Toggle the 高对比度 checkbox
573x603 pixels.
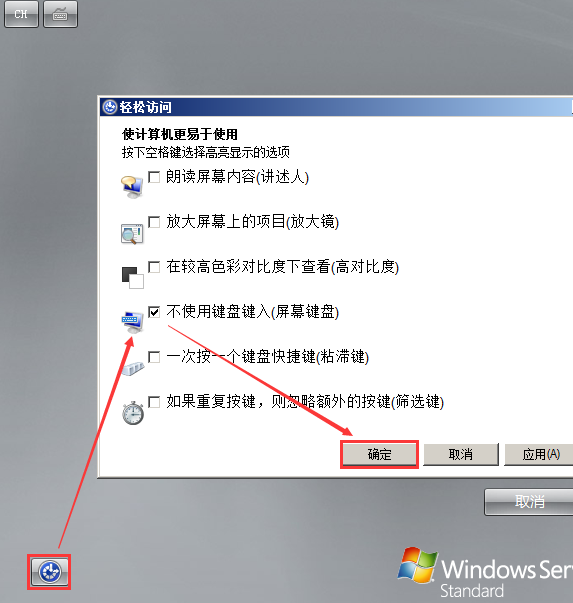coord(154,267)
